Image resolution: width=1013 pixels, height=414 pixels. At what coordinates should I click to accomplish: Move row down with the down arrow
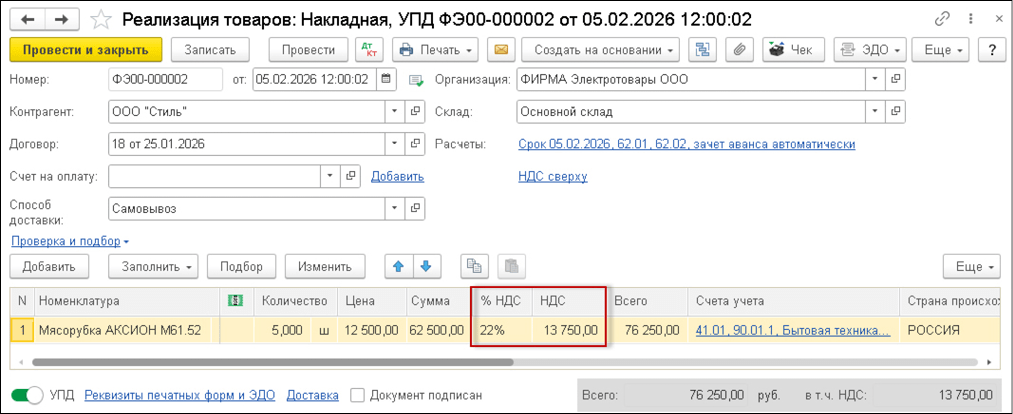tap(425, 266)
